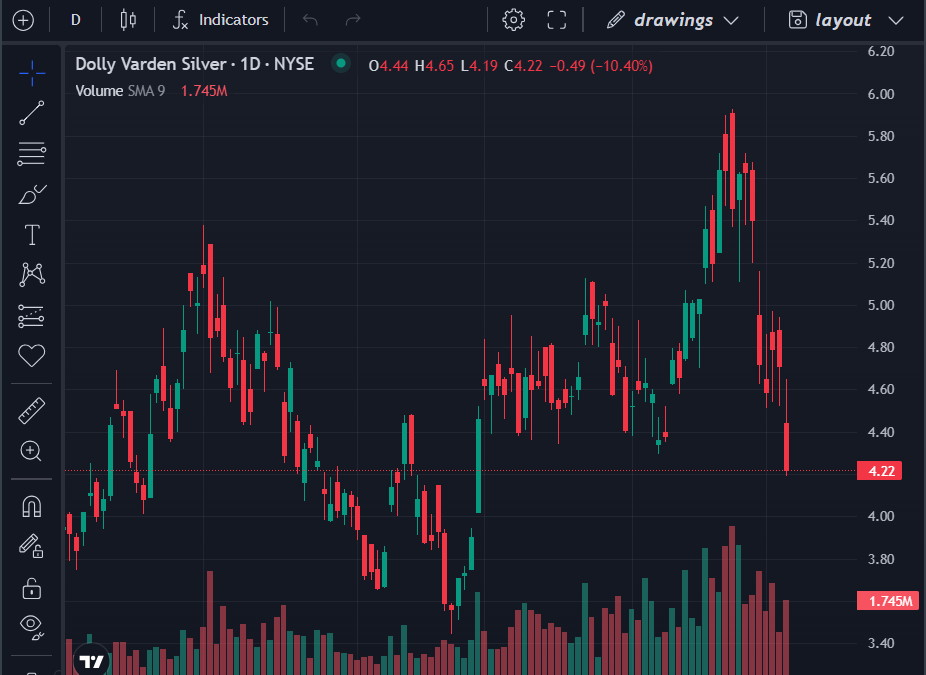Select the ruler measure tool
This screenshot has height=675, width=926.
pos(32,410)
